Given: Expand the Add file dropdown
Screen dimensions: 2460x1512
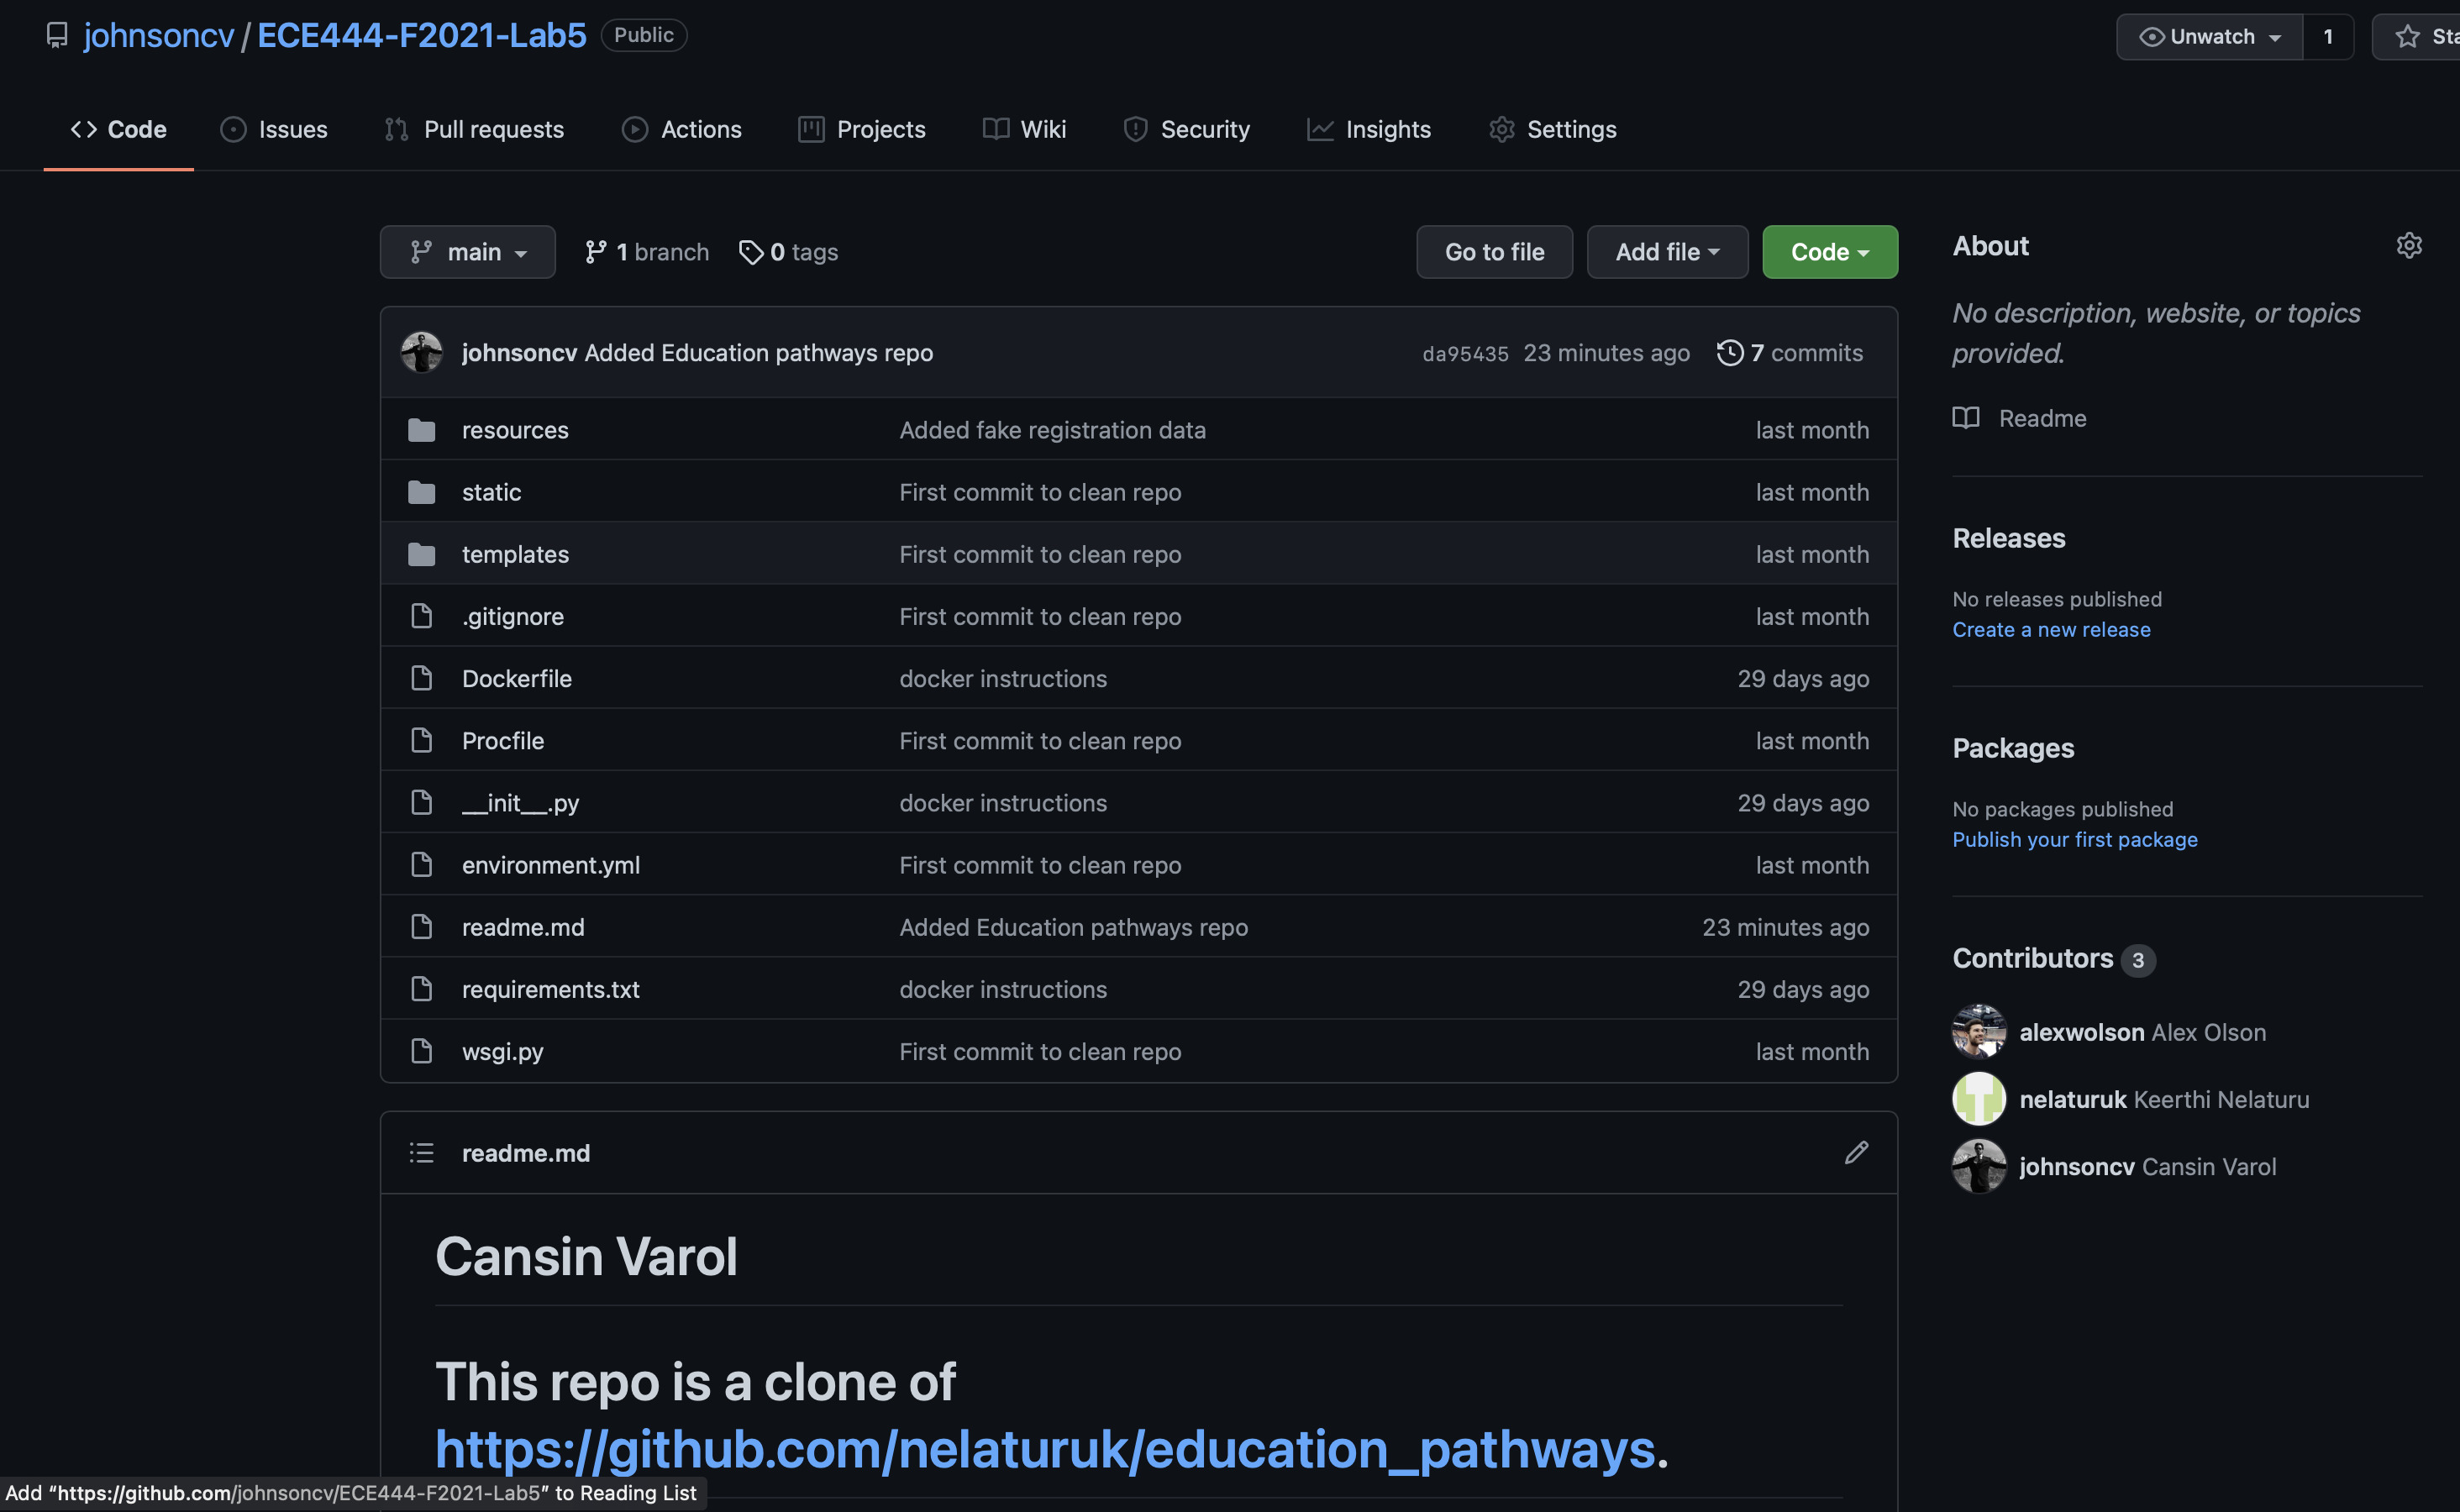Looking at the screenshot, I should coord(1665,252).
